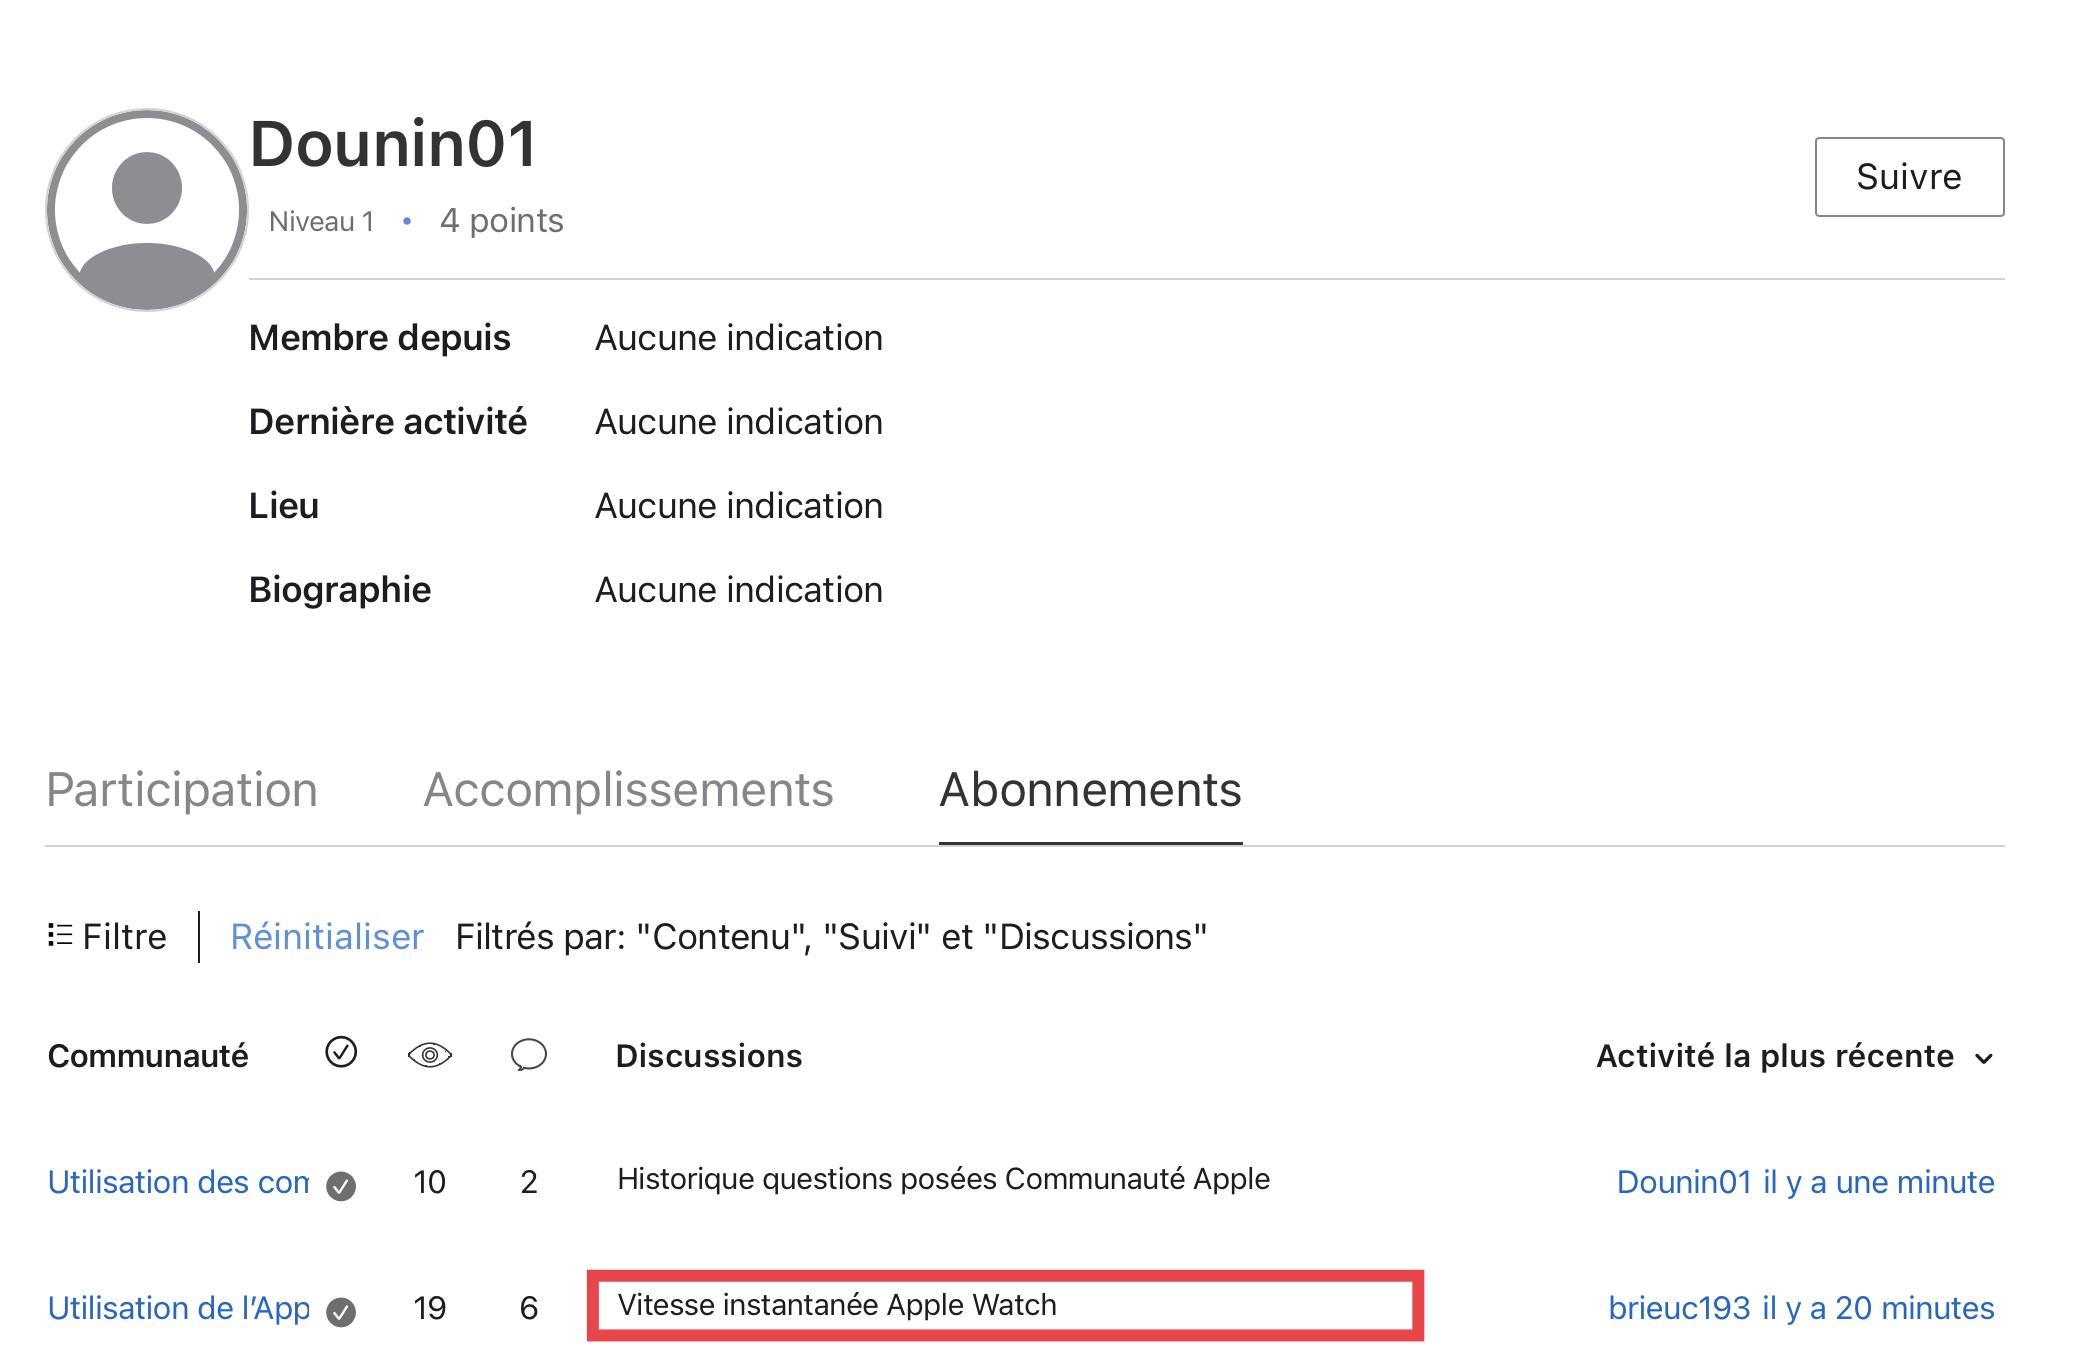2092x1371 pixels.
Task: Open Historique questions posées Communauté Apple discussion
Action: (x=943, y=1179)
